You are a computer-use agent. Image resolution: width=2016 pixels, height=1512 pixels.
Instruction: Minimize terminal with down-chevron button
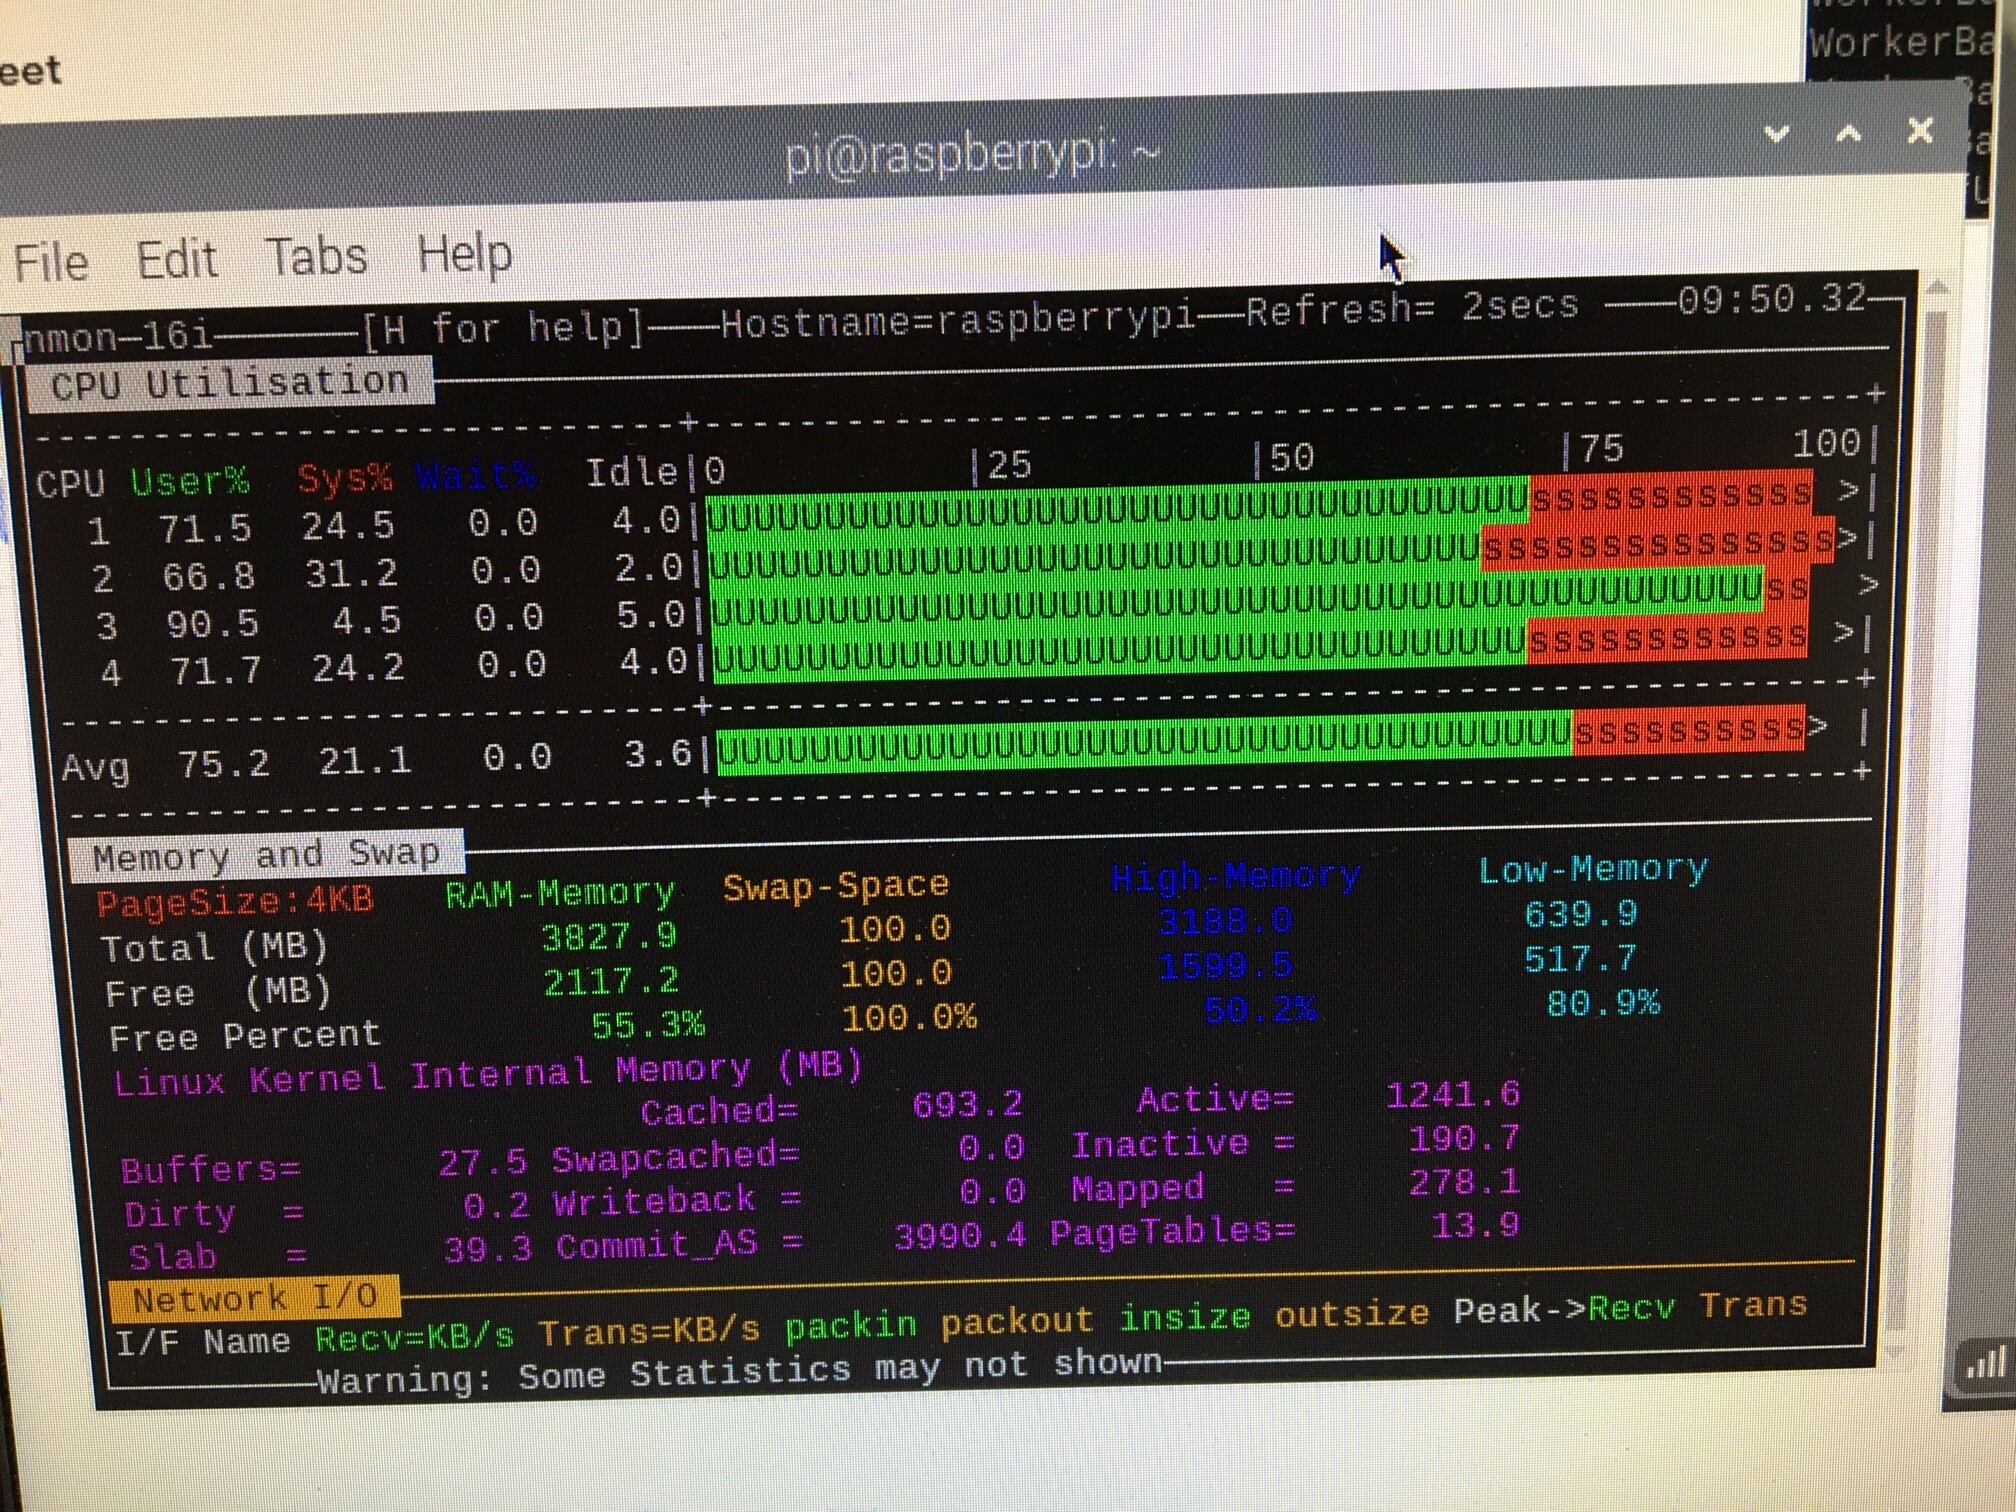pos(1776,133)
